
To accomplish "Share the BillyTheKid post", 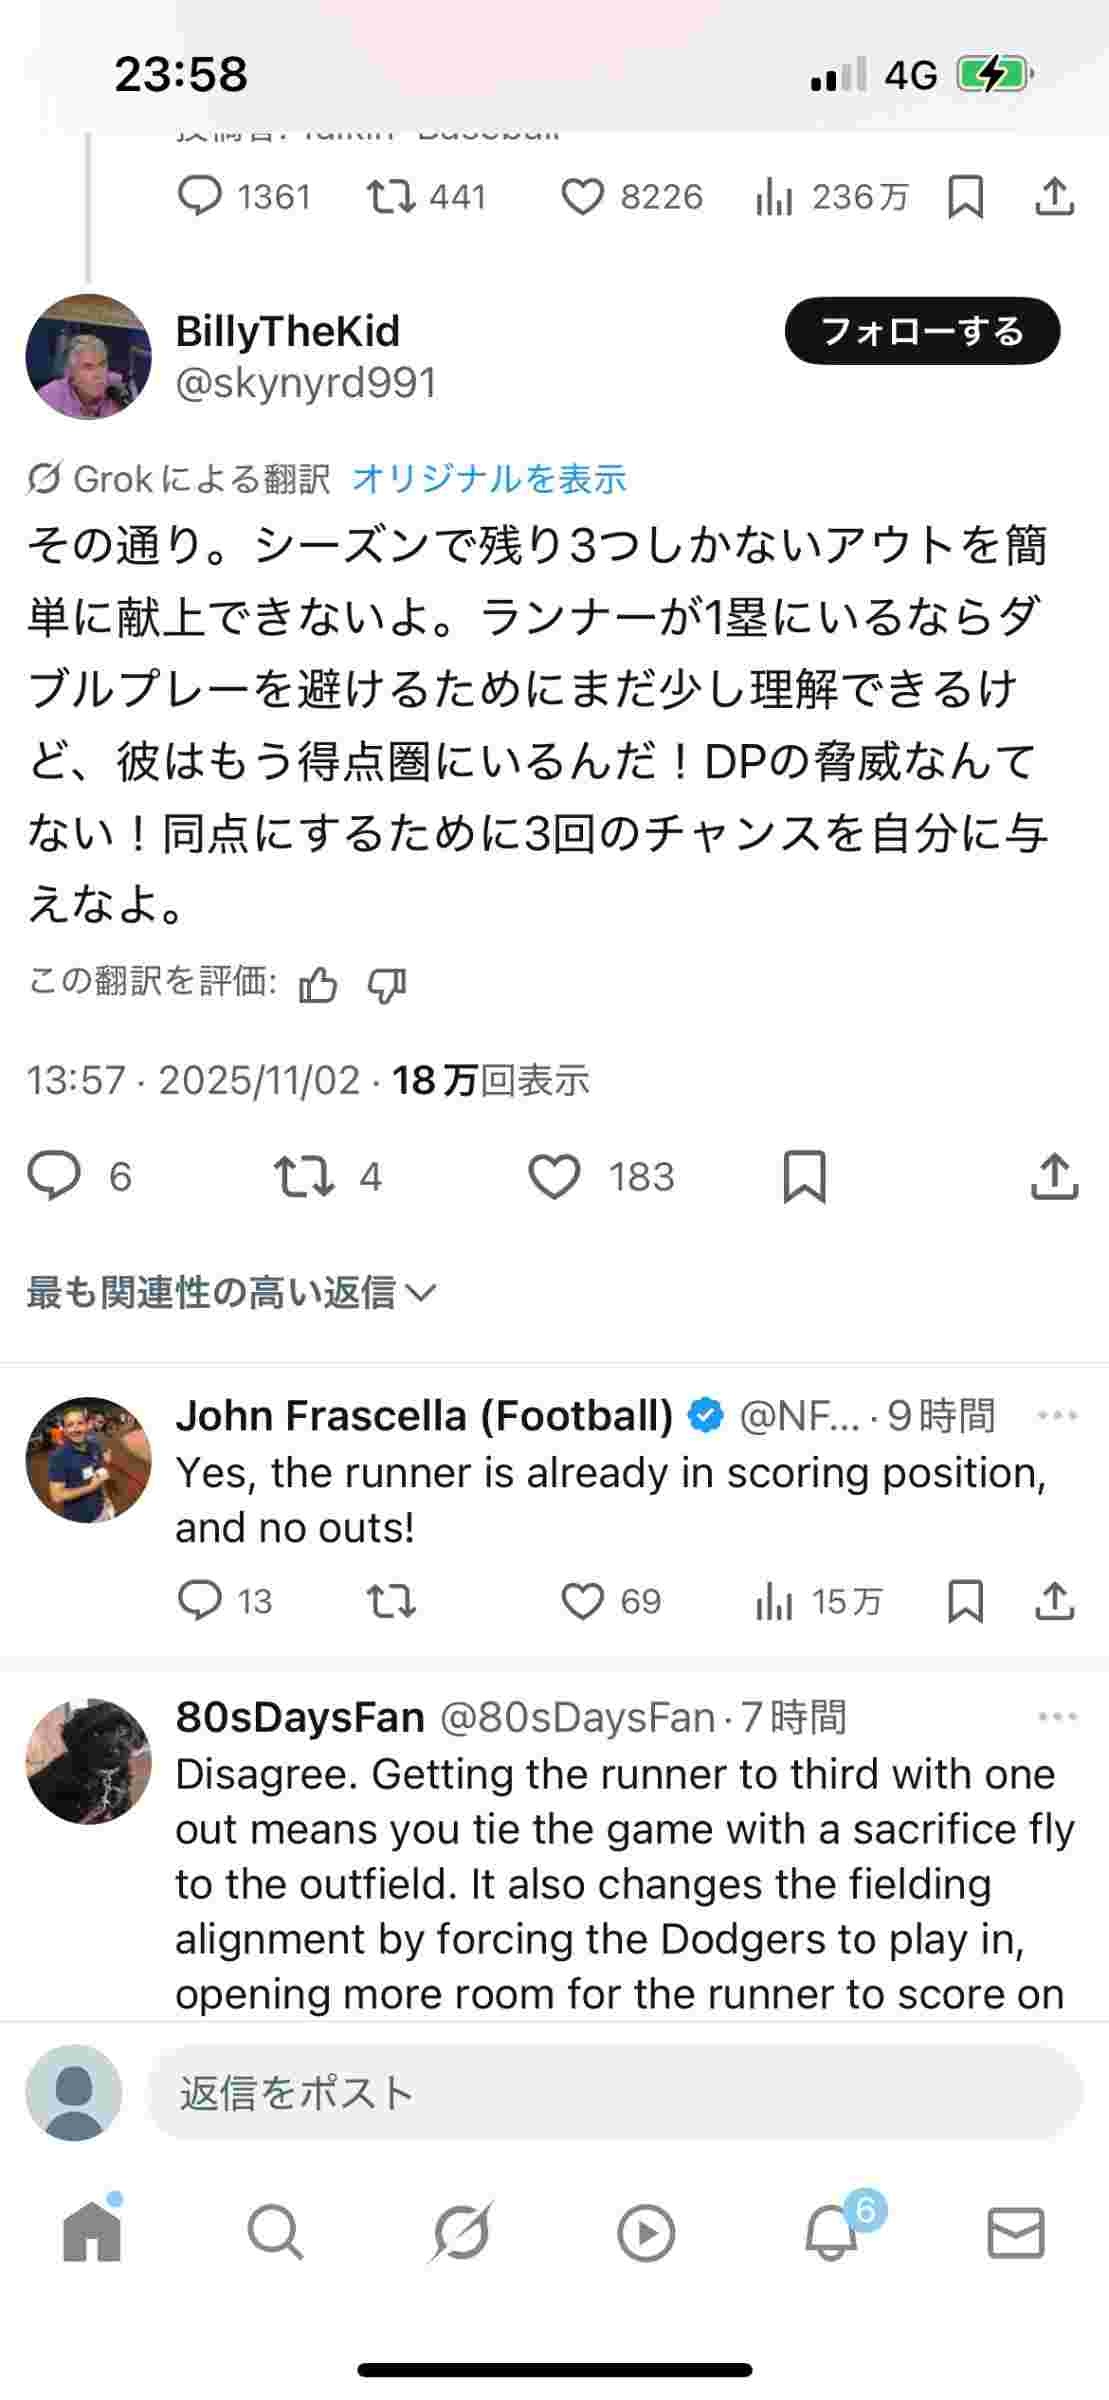I will point(1054,1176).
